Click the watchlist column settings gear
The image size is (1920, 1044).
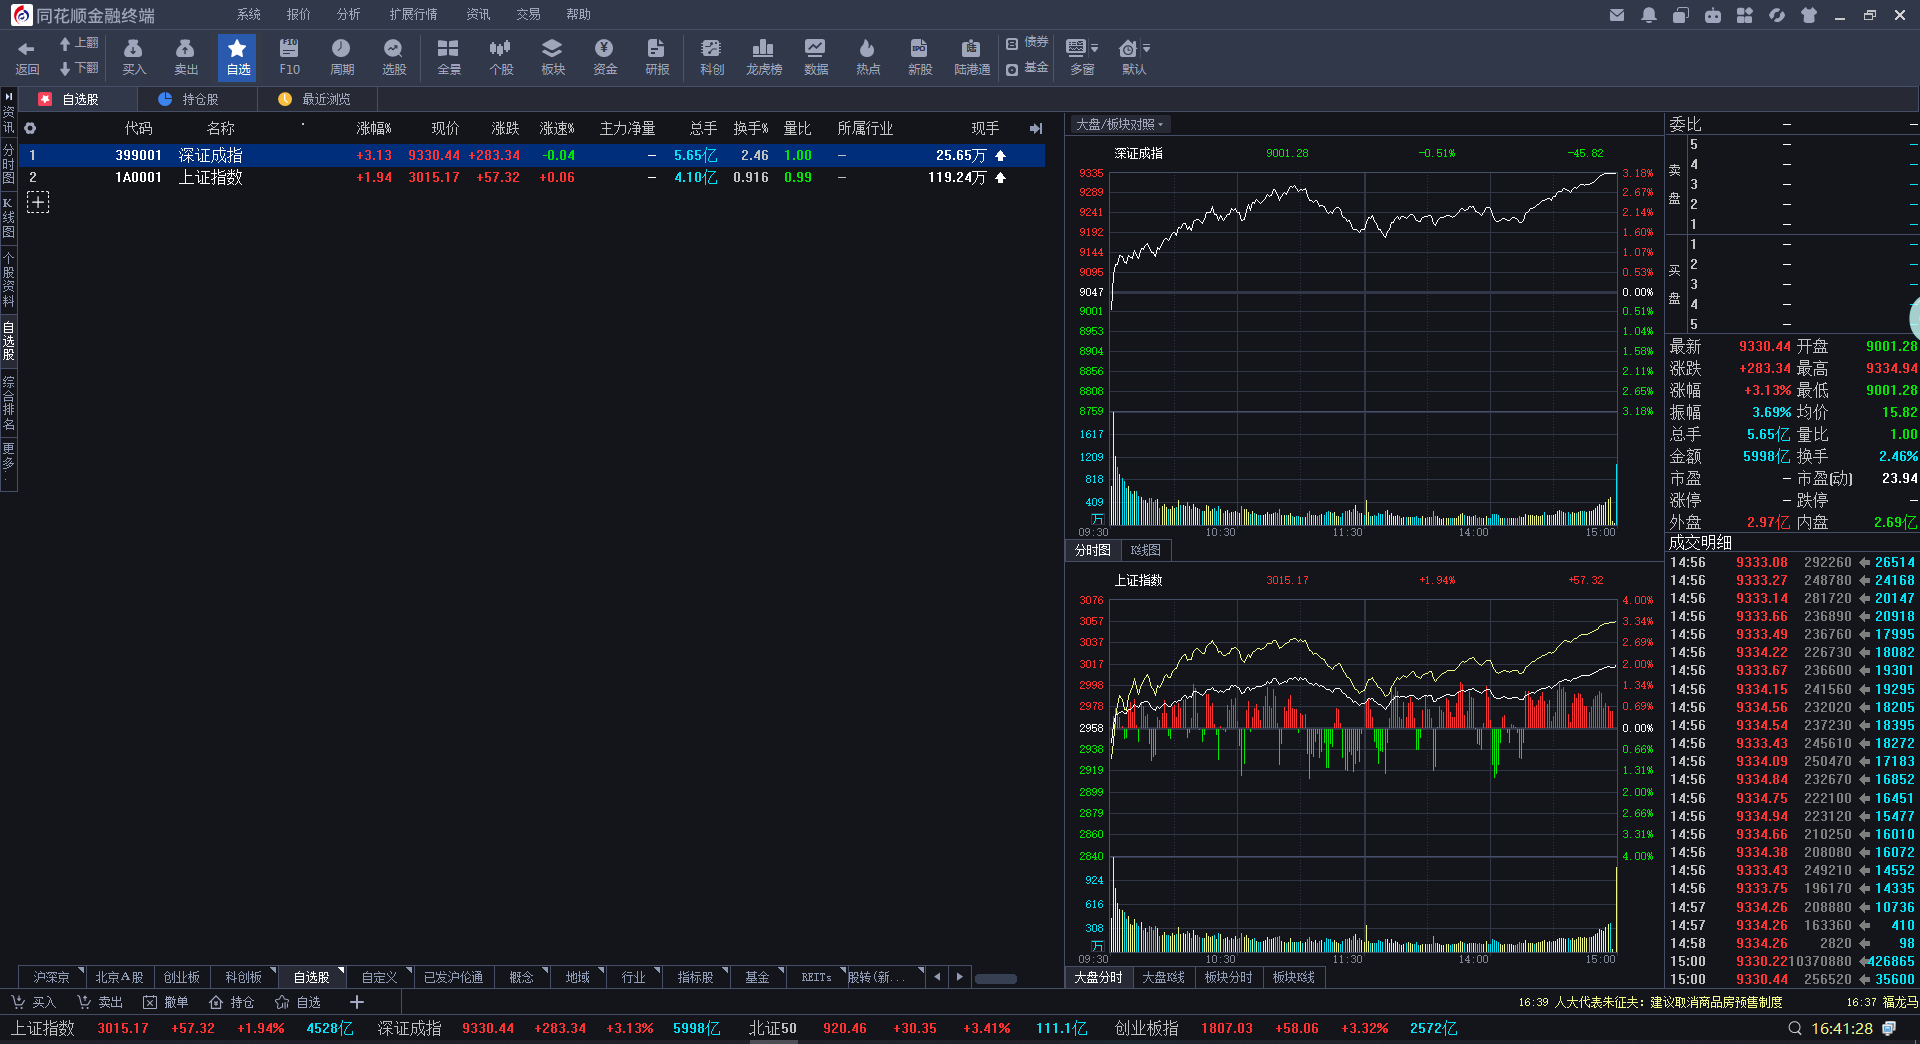[30, 128]
